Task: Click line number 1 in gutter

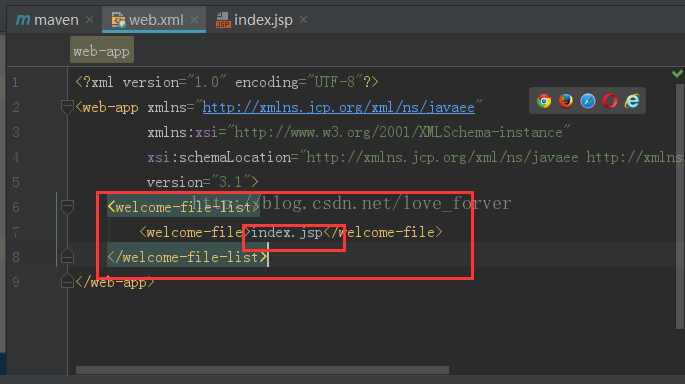Action: coord(16,82)
